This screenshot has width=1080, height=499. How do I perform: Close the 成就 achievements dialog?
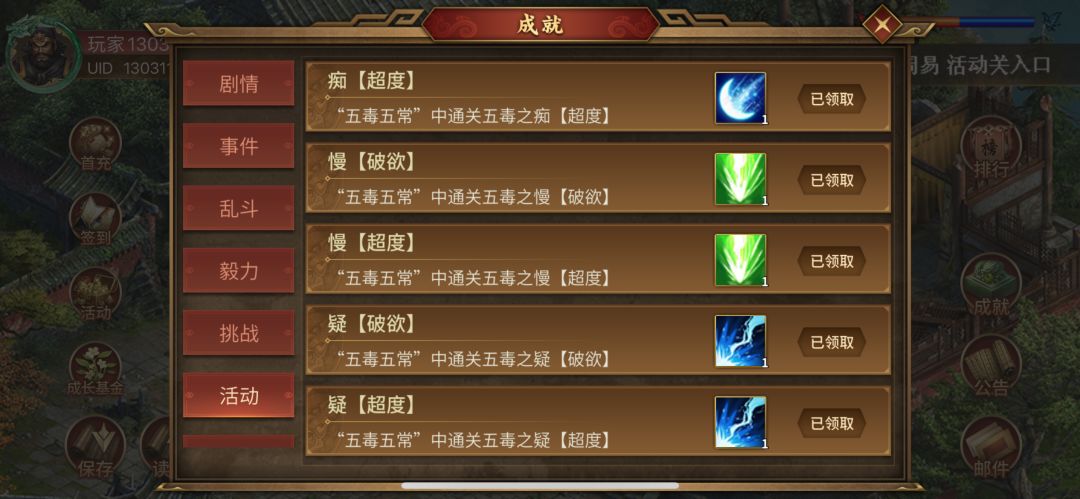pyautogui.click(x=882, y=25)
